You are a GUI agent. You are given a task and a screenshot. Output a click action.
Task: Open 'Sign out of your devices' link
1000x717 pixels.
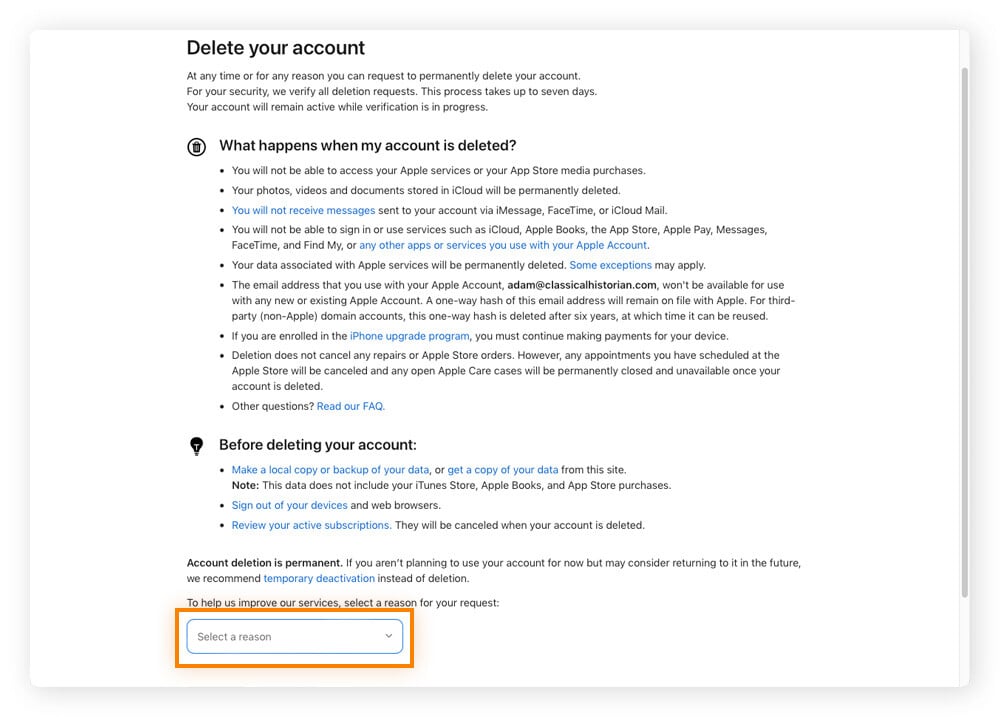click(289, 506)
